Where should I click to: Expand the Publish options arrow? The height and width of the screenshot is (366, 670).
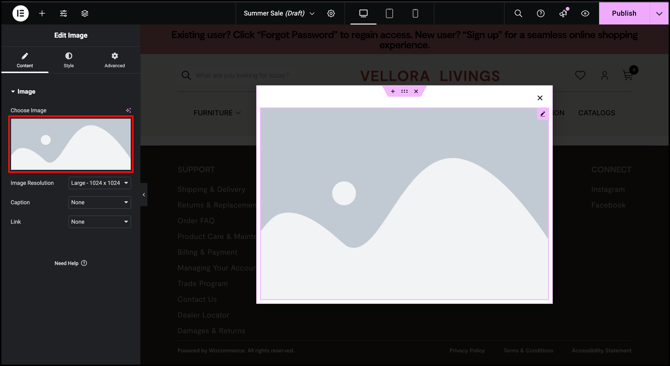(659, 13)
